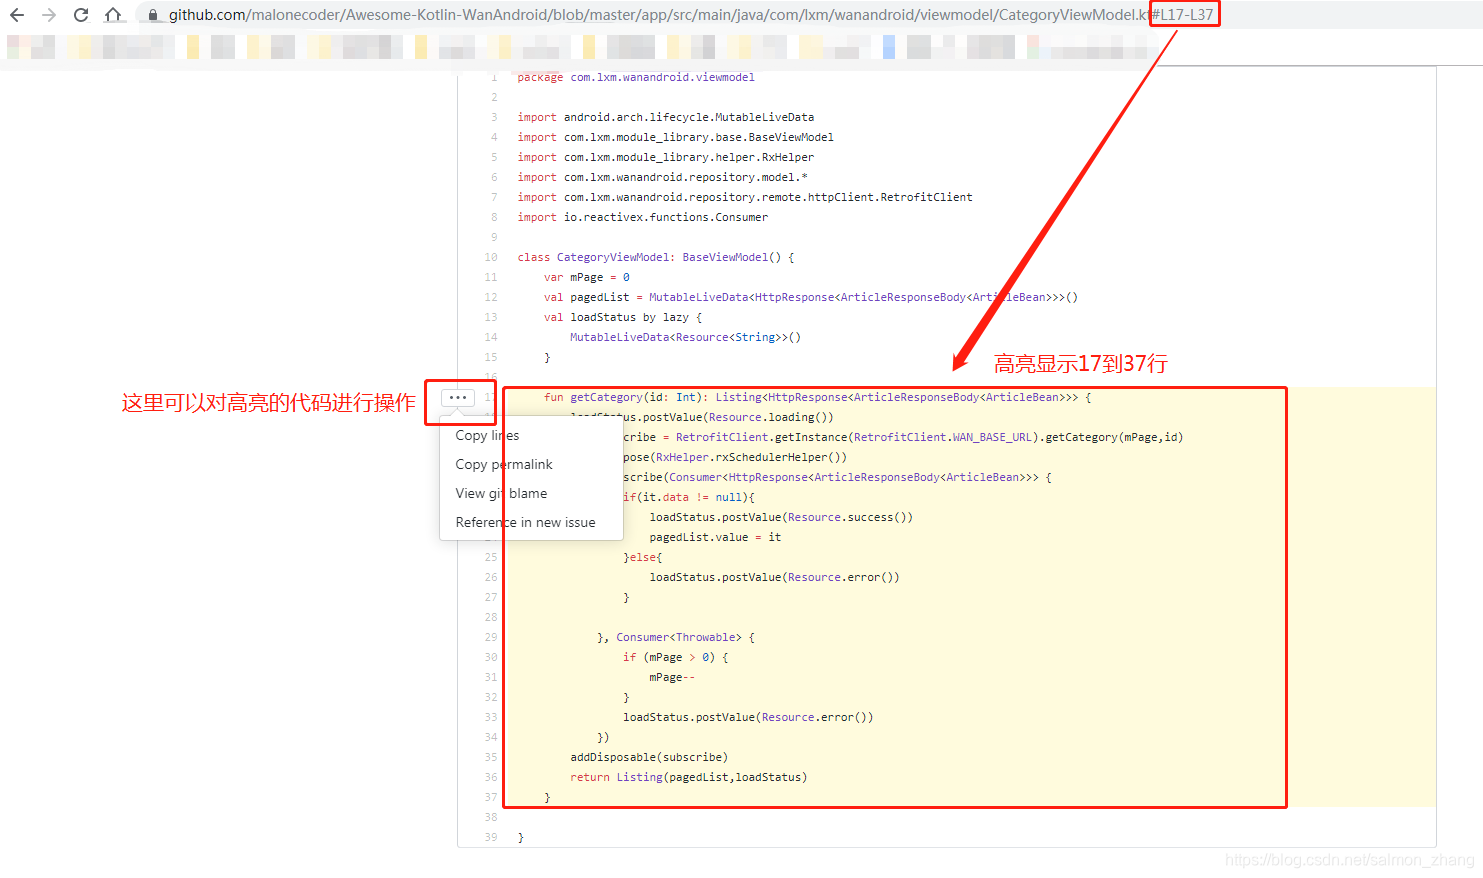Open View git blame
The height and width of the screenshot is (878, 1483).
pos(501,493)
